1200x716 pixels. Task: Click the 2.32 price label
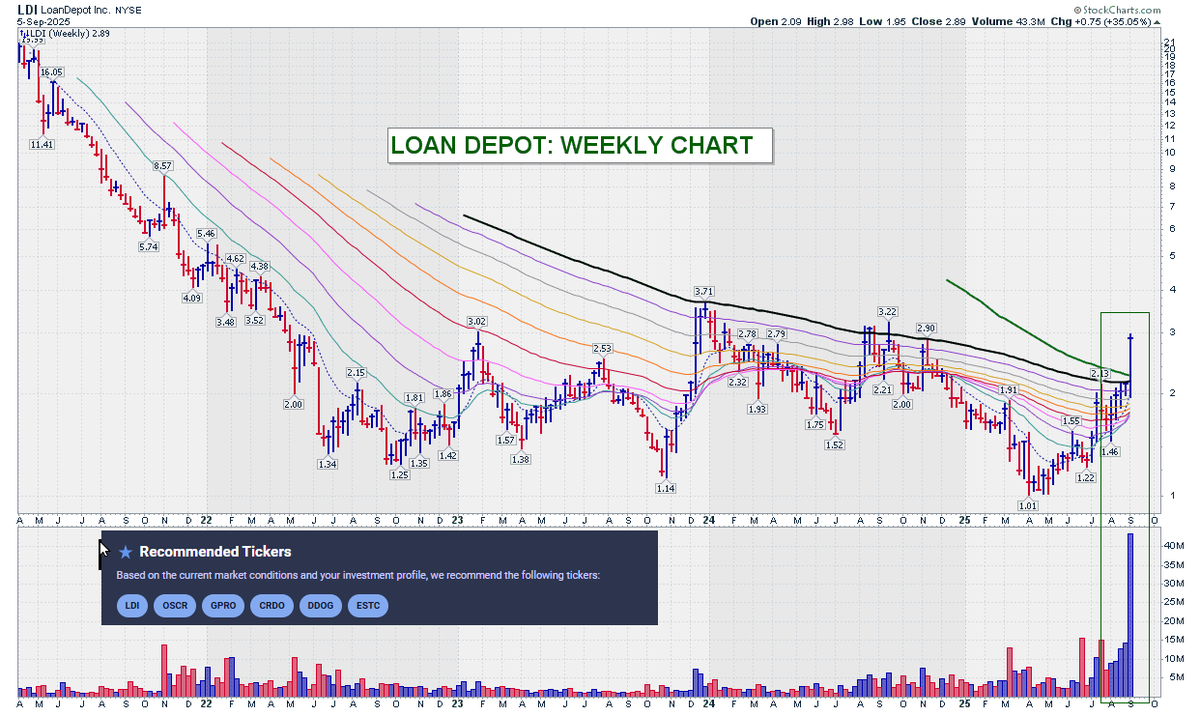739,382
